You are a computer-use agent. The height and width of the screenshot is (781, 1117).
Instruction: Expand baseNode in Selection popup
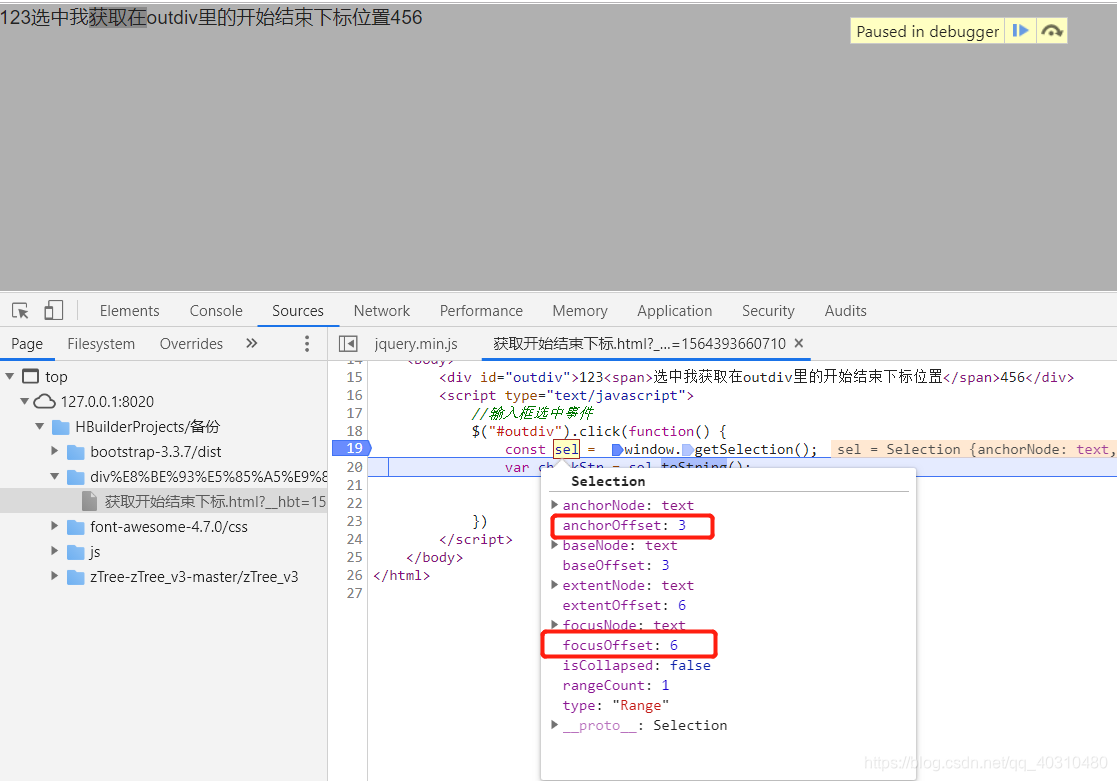click(x=554, y=544)
